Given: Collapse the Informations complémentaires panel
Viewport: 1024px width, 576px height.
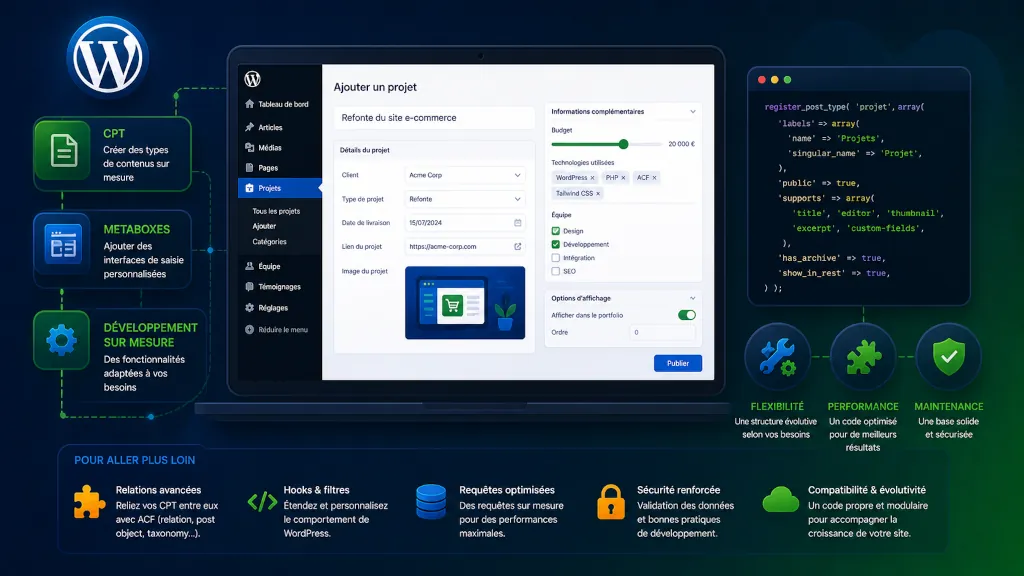Looking at the screenshot, I should [693, 112].
